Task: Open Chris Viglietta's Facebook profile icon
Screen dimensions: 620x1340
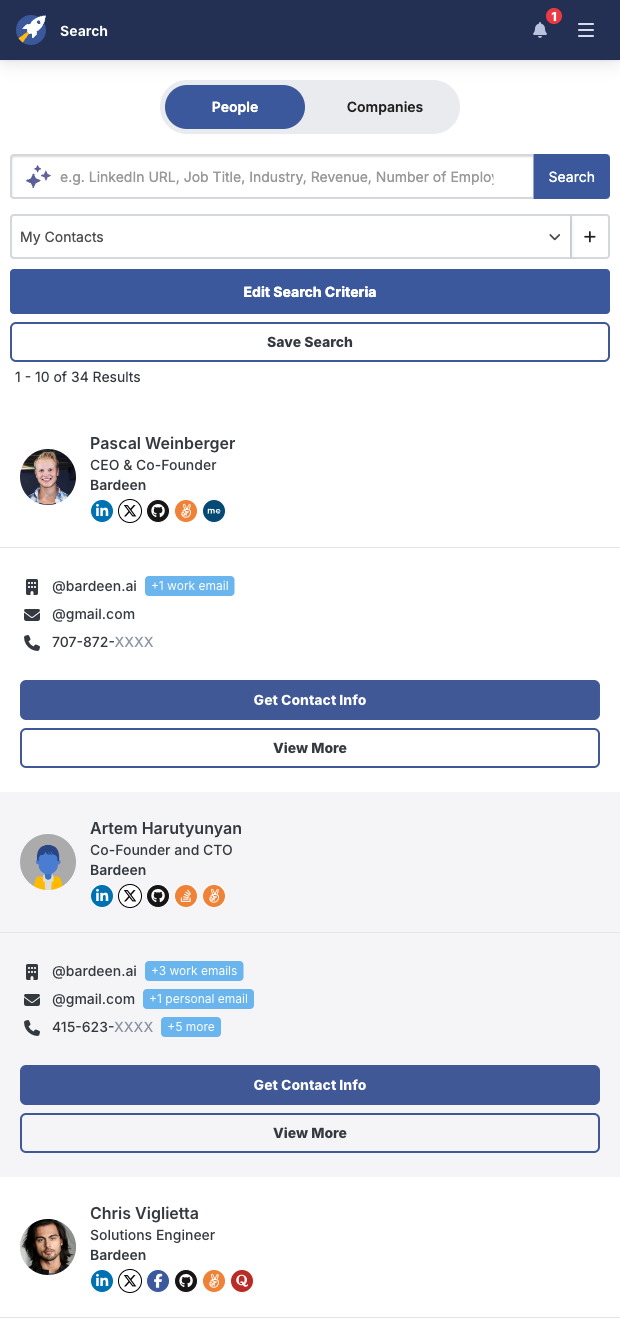Action: [x=158, y=1281]
